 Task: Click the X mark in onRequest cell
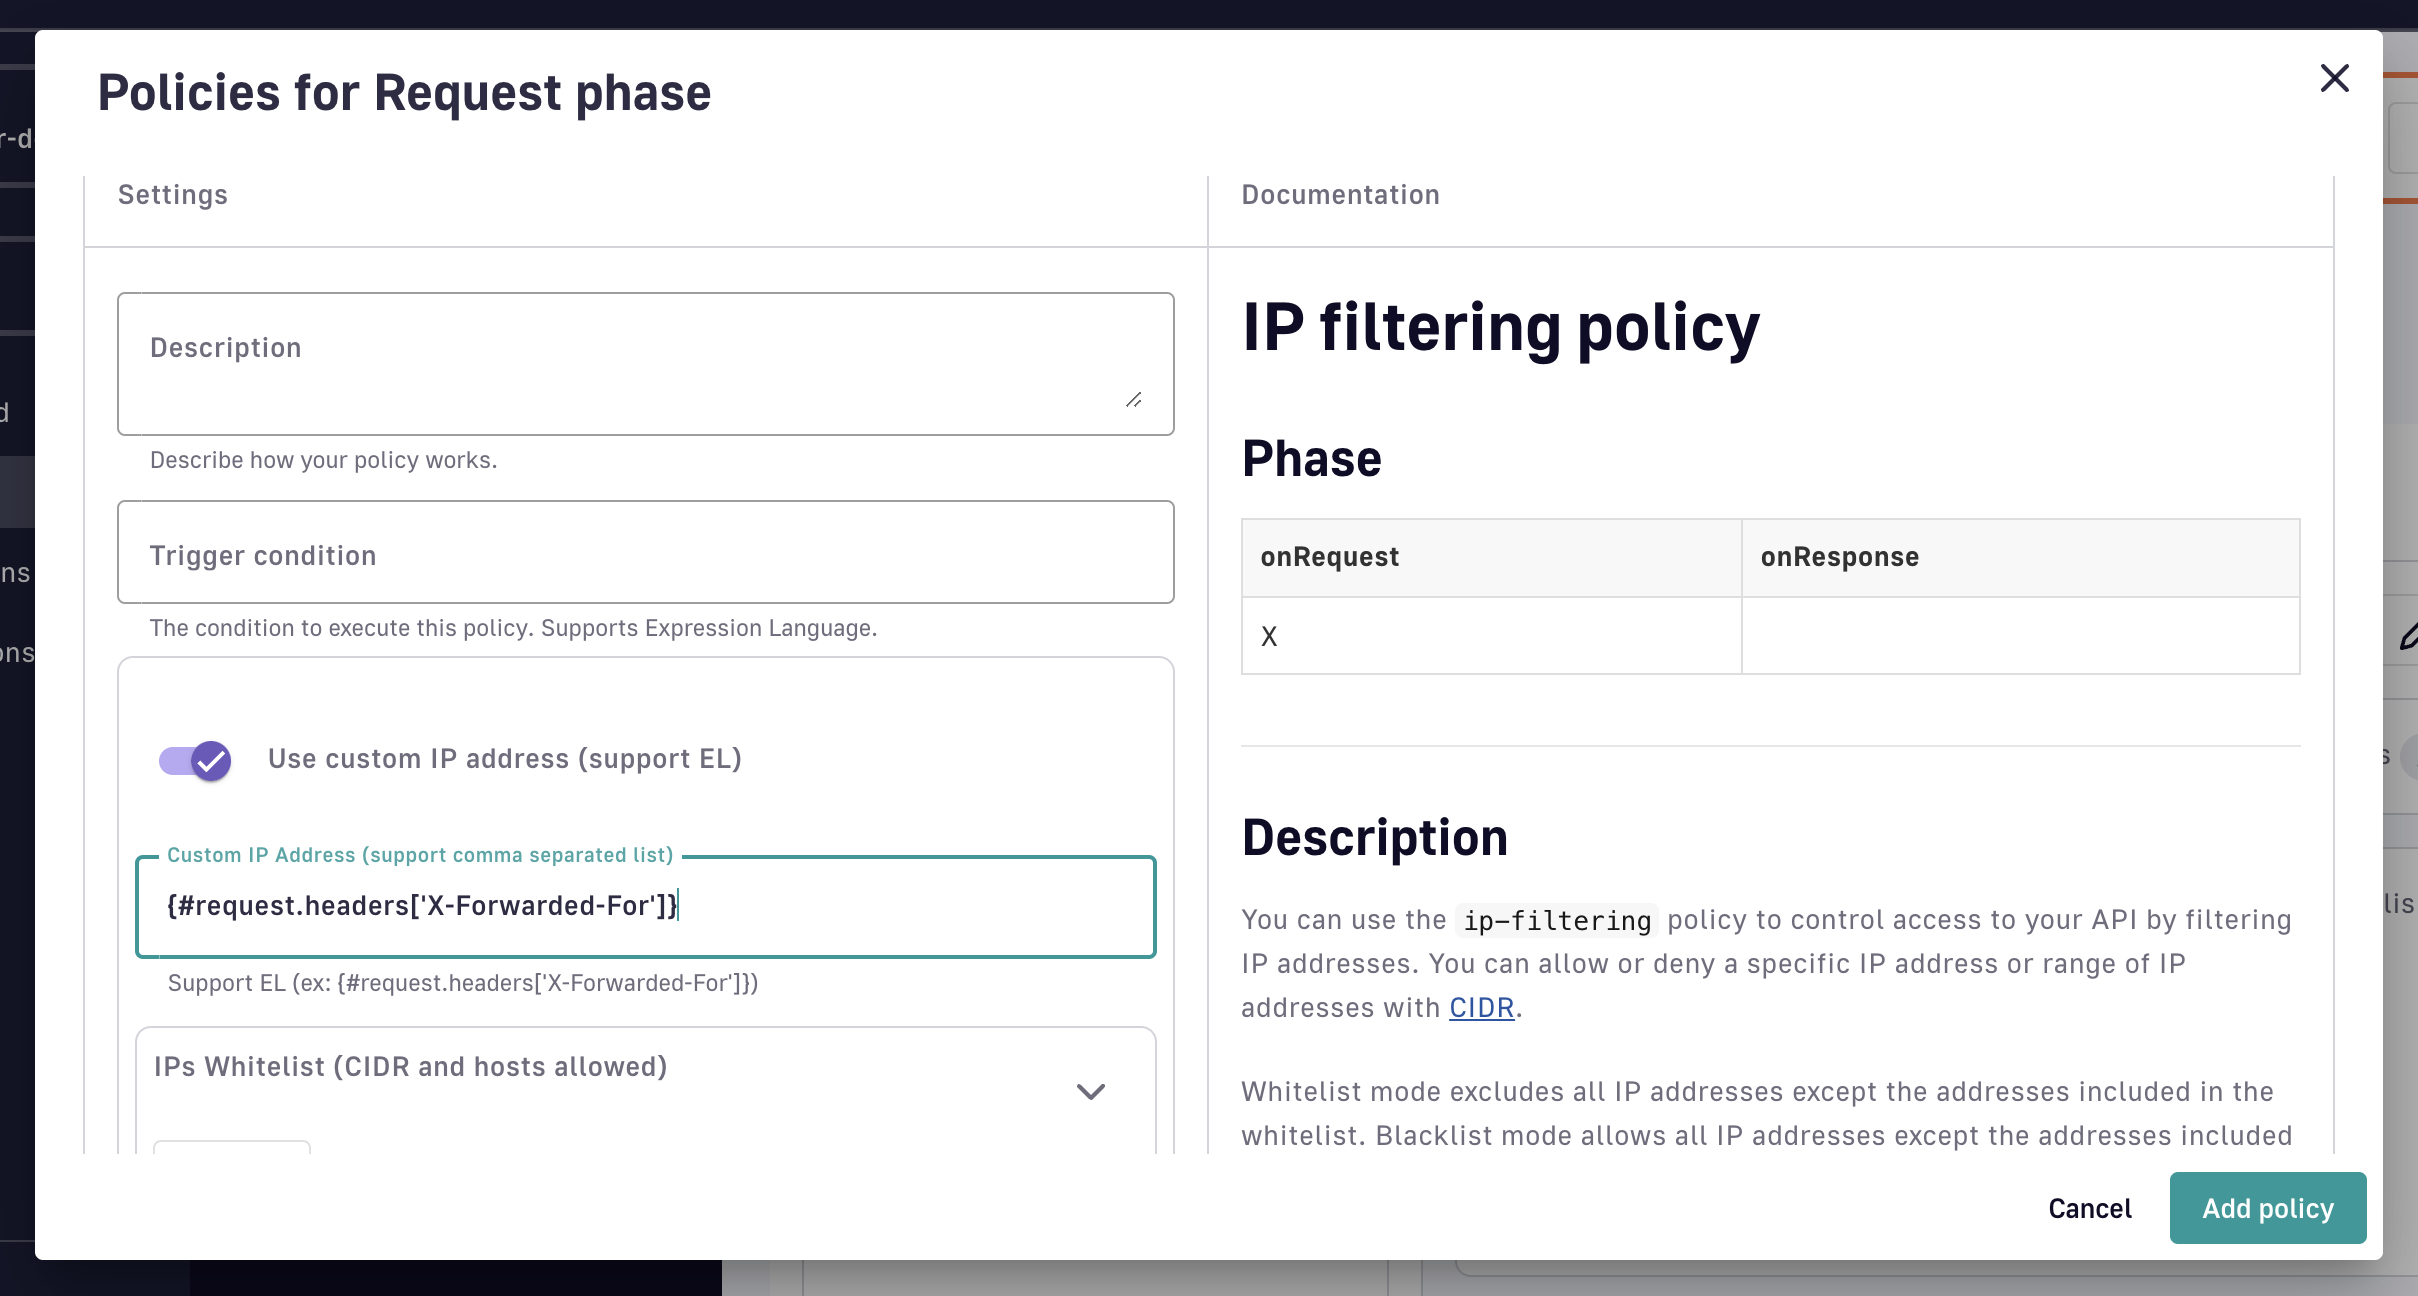[1269, 636]
